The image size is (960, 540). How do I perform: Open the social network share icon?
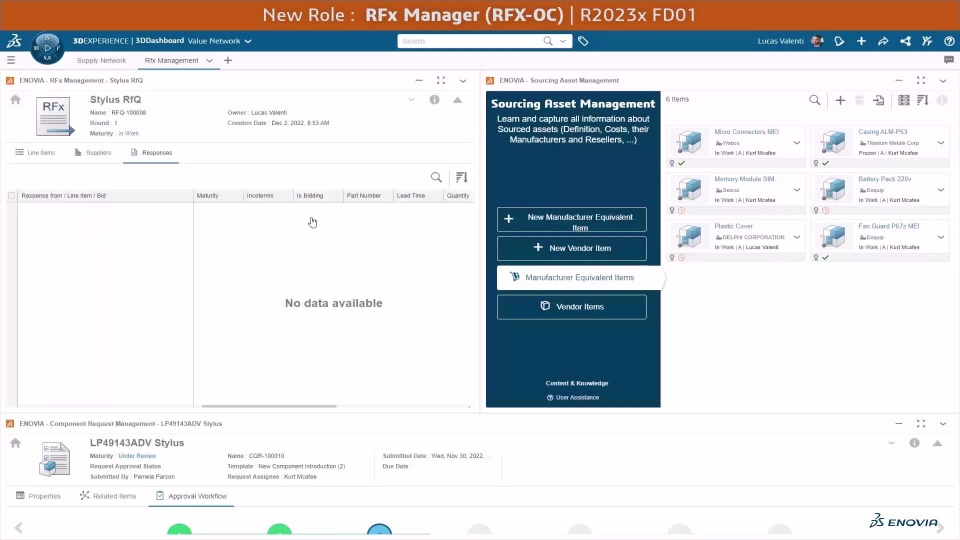click(x=905, y=41)
